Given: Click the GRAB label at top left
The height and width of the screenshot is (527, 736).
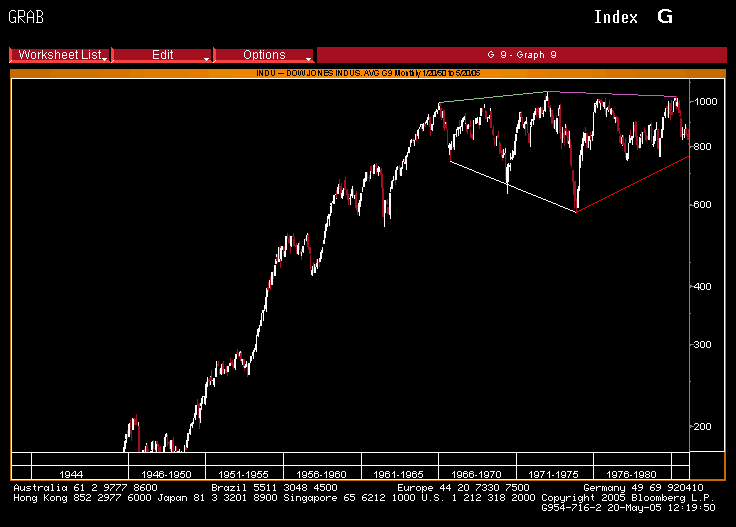Looking at the screenshot, I should 26,17.
